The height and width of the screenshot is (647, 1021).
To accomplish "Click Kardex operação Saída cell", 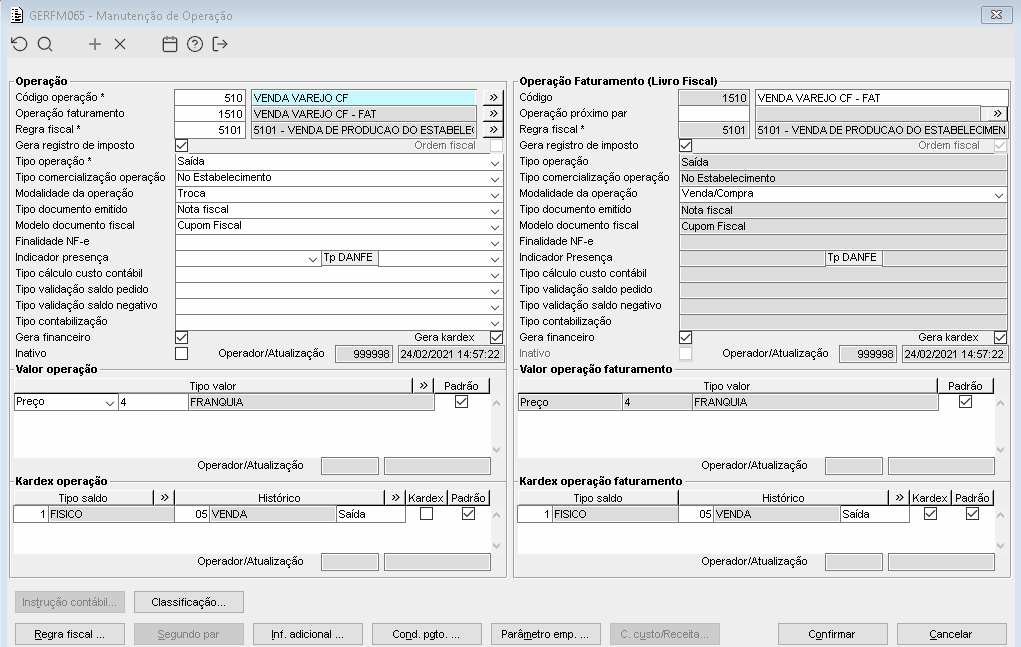I will click(371, 514).
